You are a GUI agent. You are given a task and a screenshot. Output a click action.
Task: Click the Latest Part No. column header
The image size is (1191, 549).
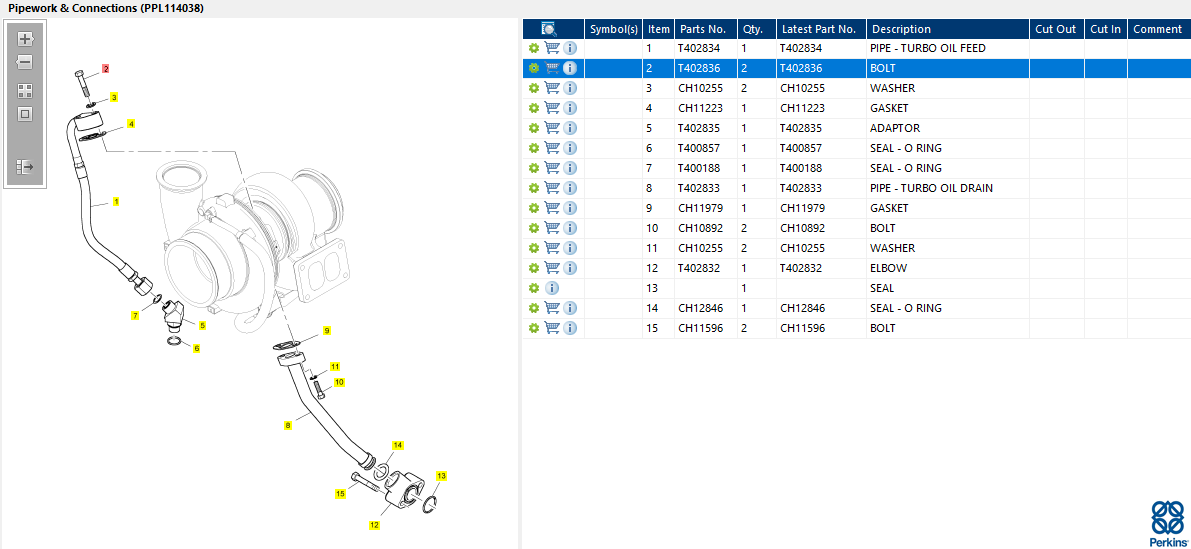tap(821, 29)
